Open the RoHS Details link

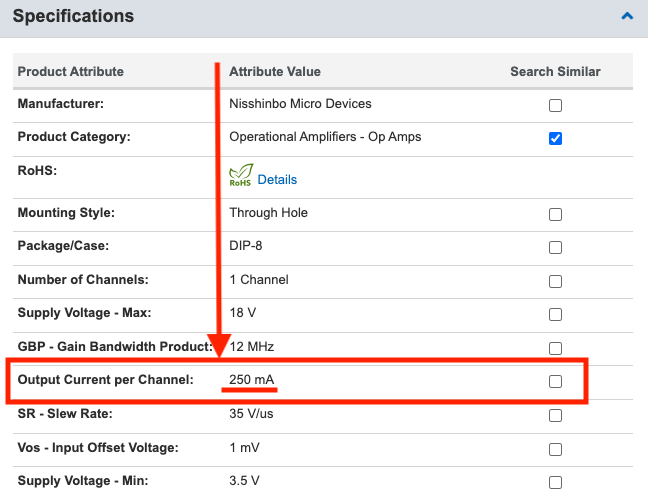tap(277, 180)
